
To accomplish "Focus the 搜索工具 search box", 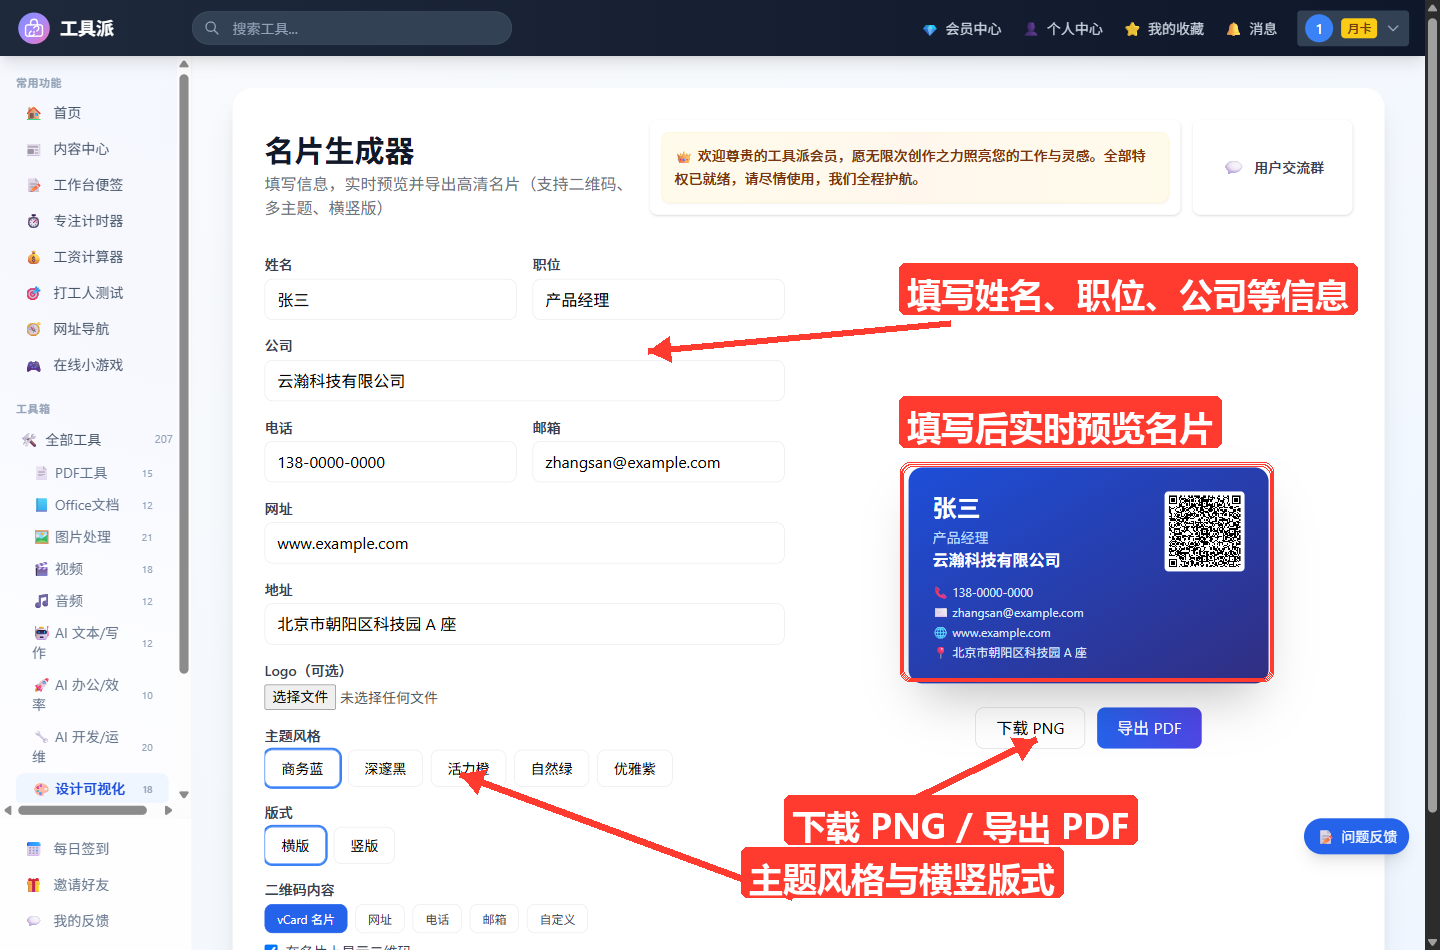I will (352, 28).
